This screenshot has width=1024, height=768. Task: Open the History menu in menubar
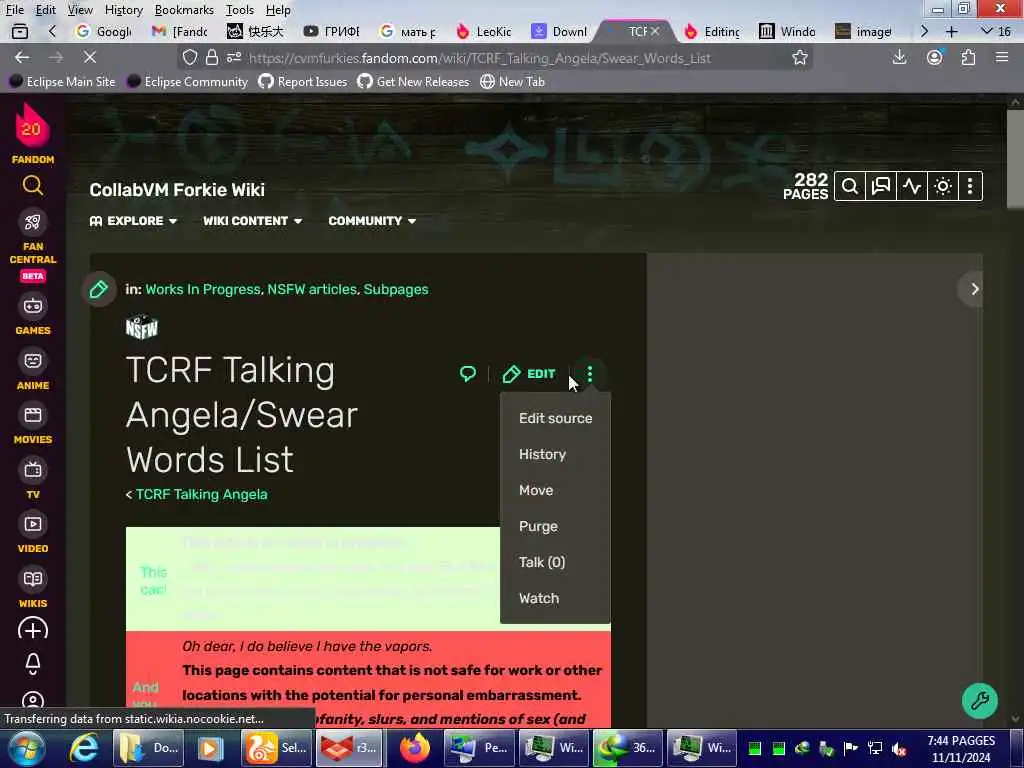click(123, 10)
